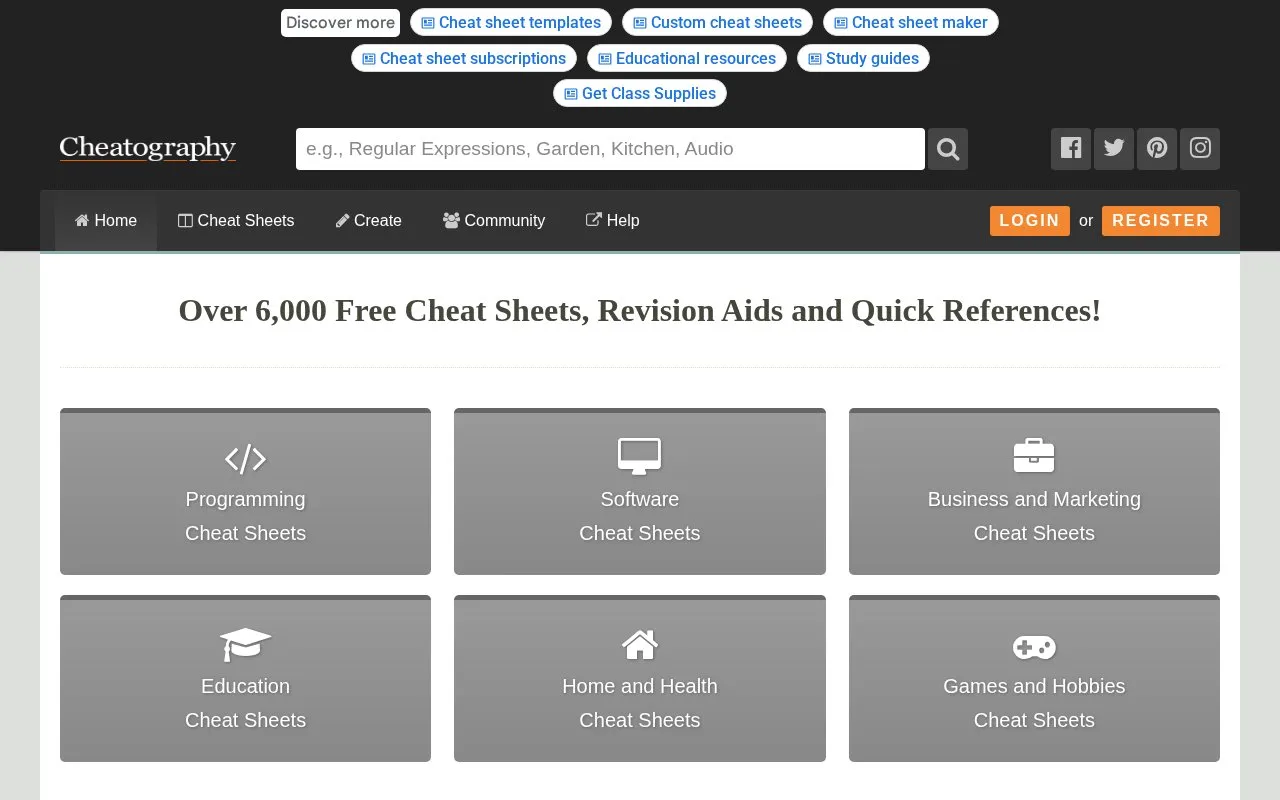The height and width of the screenshot is (800, 1280).
Task: Open Cheat sheet subscriptions link
Action: tap(464, 58)
